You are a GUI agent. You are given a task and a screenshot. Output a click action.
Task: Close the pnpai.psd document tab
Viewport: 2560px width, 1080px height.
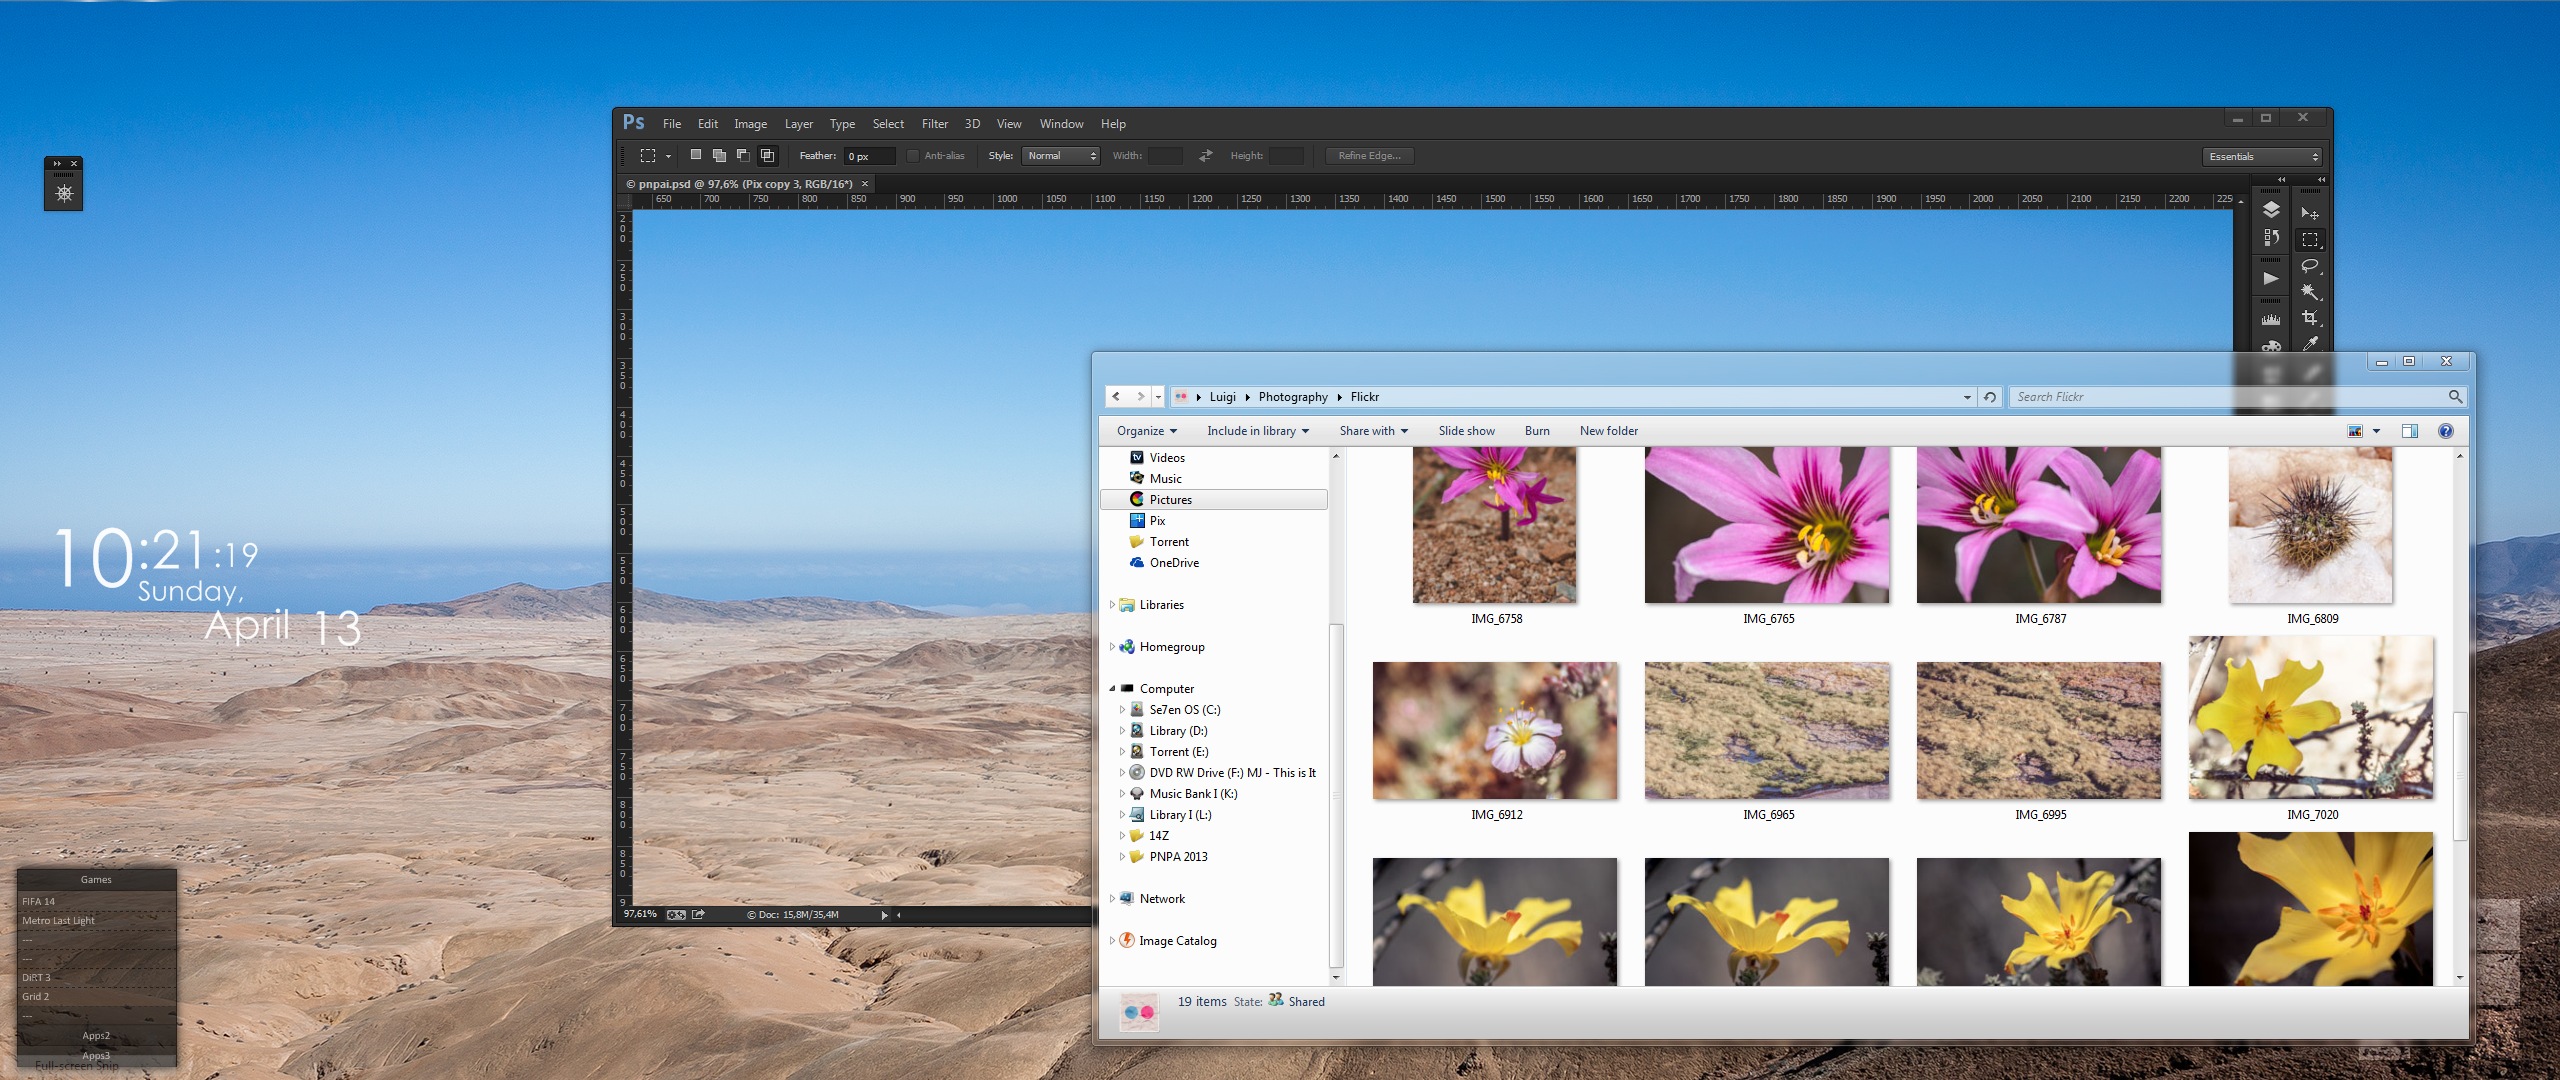point(865,184)
